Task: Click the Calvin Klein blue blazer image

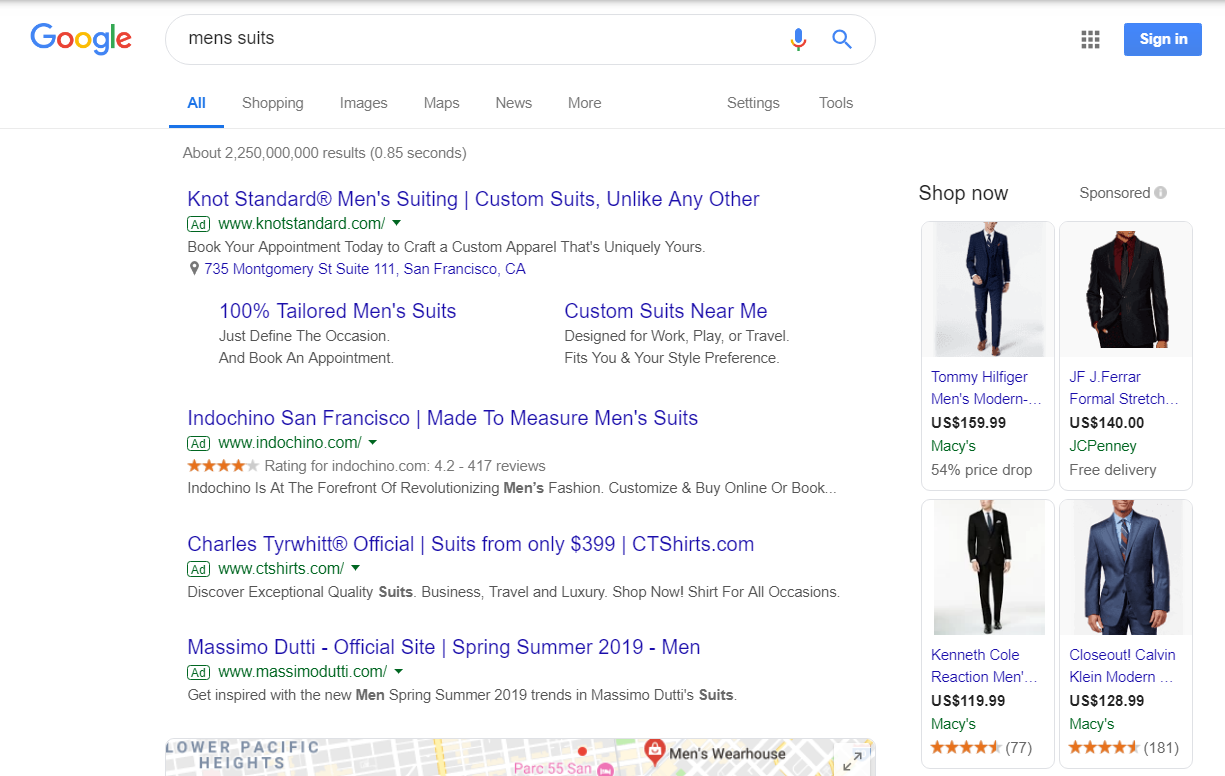Action: [x=1126, y=568]
